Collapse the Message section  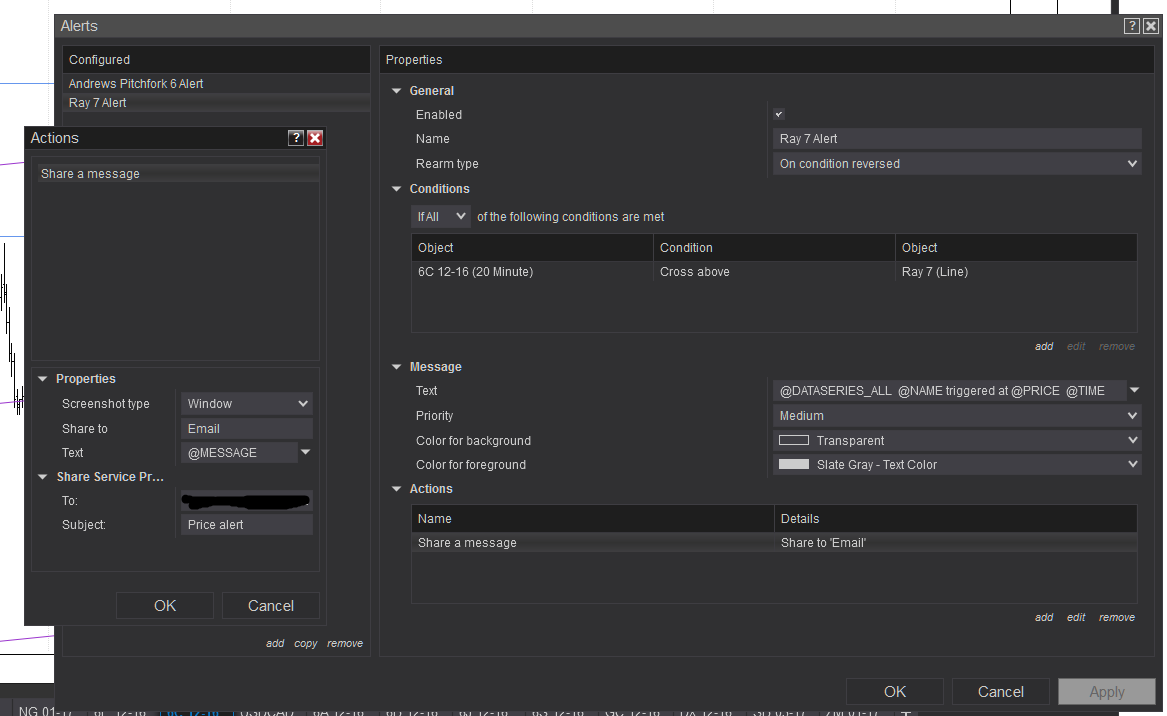coord(397,367)
